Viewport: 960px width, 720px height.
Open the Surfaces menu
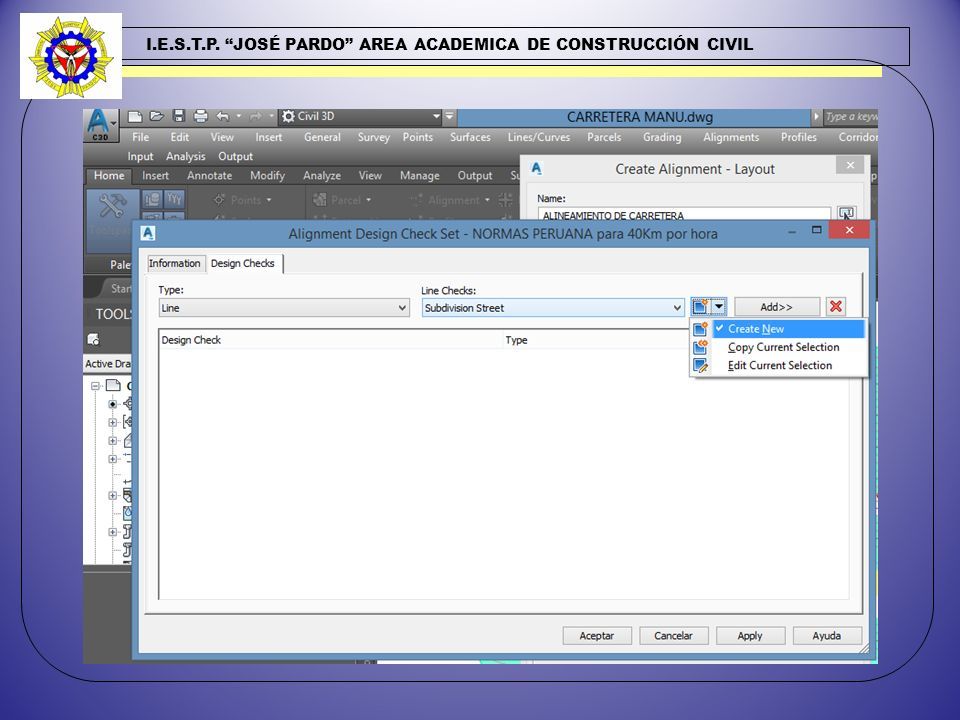click(x=470, y=137)
